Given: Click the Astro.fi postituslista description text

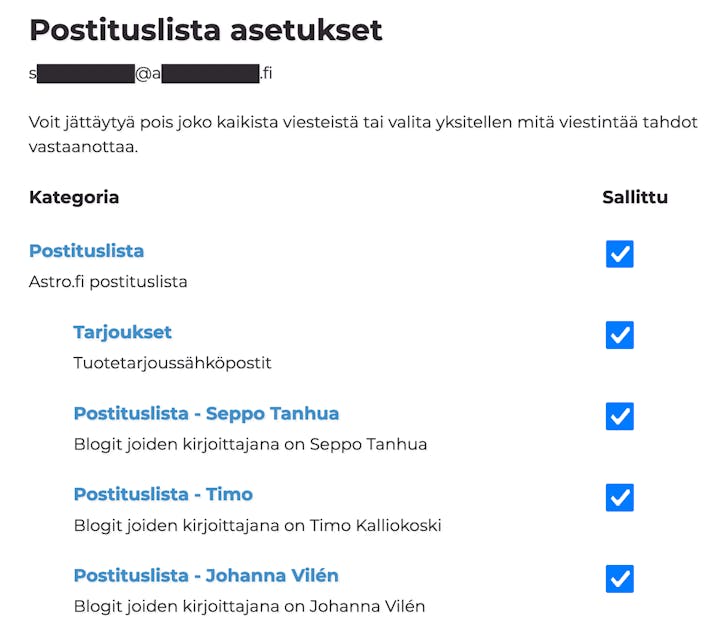Looking at the screenshot, I should (x=108, y=282).
